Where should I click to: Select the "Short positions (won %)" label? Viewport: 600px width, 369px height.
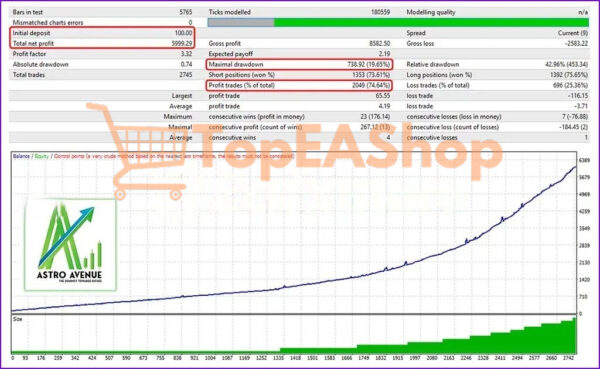click(x=242, y=75)
